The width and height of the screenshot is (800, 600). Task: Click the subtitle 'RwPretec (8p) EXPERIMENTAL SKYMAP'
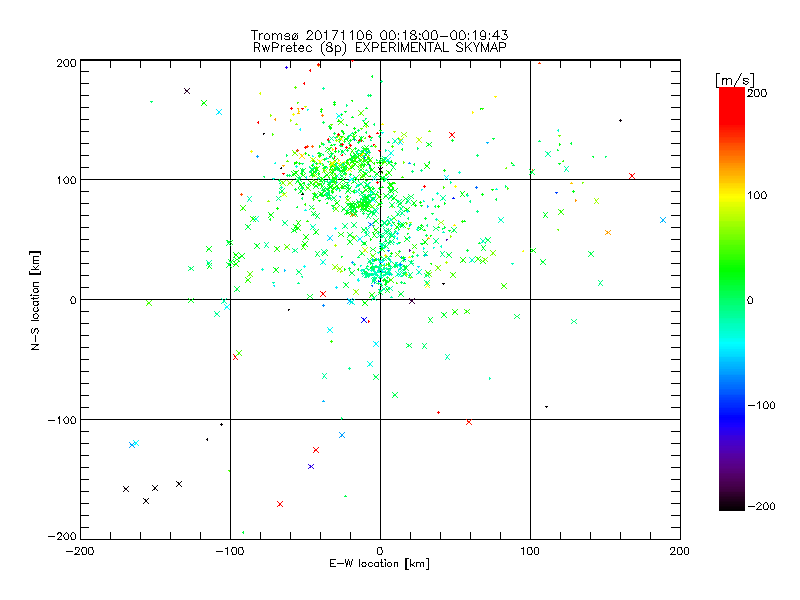[x=379, y=47]
